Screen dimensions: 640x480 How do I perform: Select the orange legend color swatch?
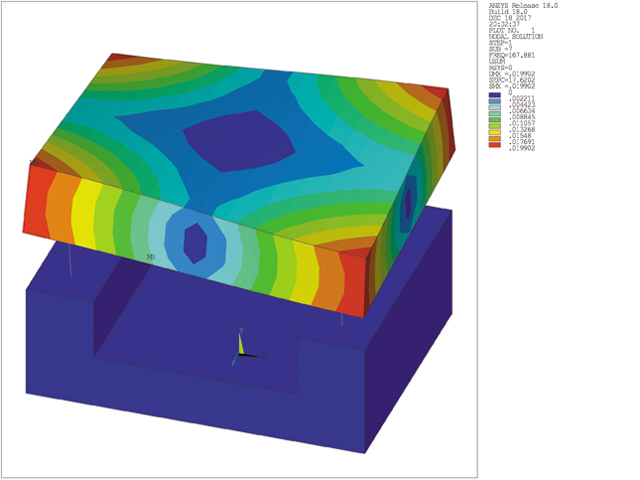(x=493, y=137)
